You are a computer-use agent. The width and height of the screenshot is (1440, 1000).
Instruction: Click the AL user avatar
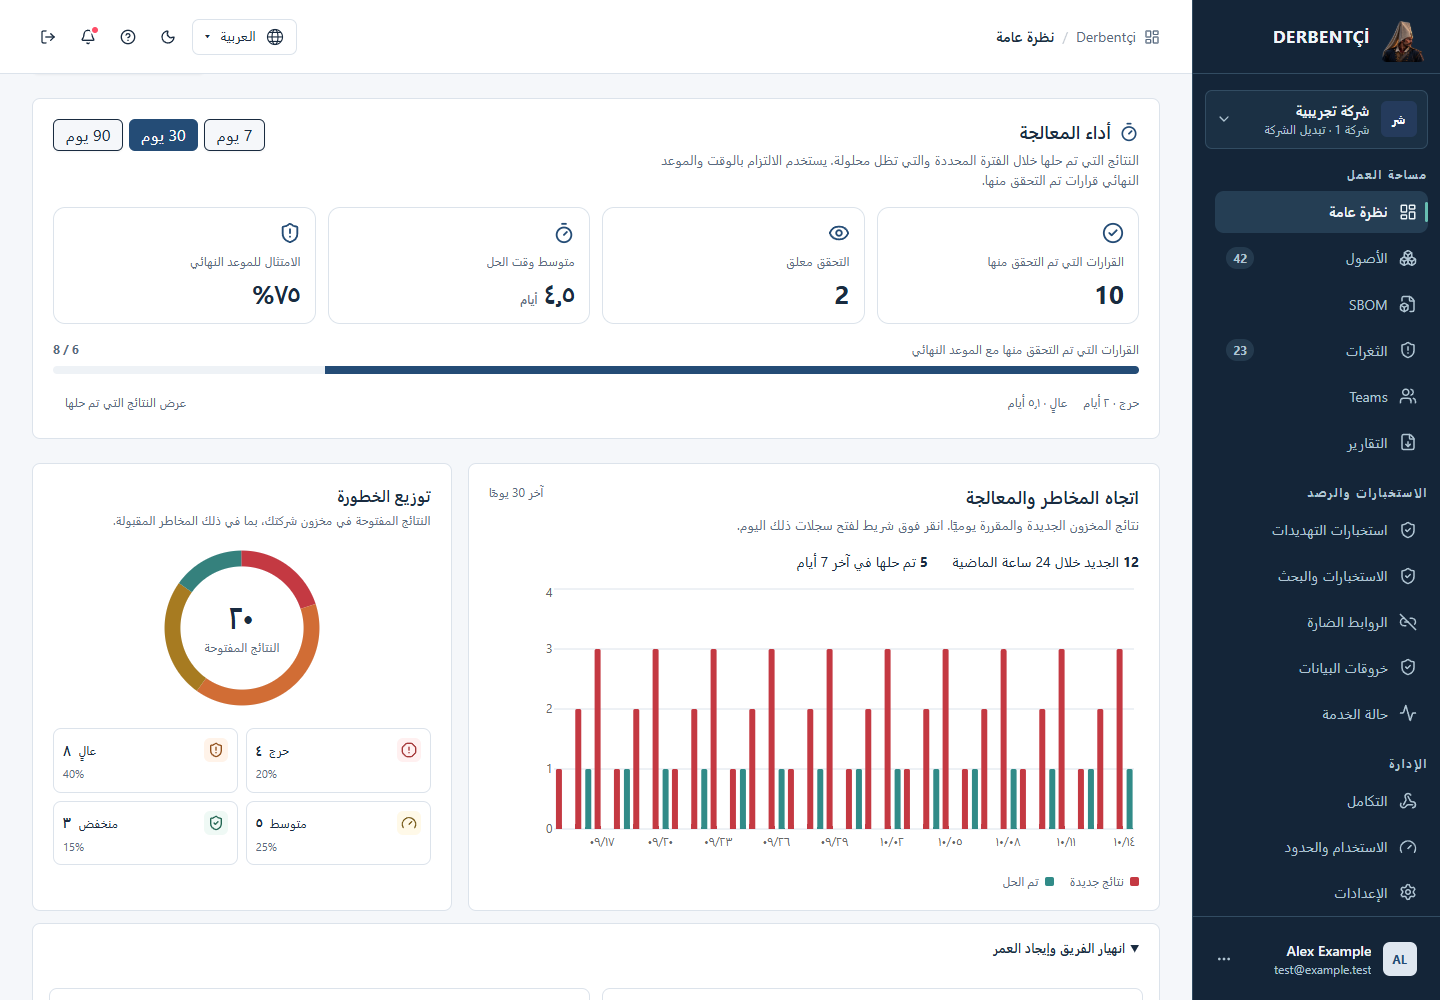tap(1400, 959)
